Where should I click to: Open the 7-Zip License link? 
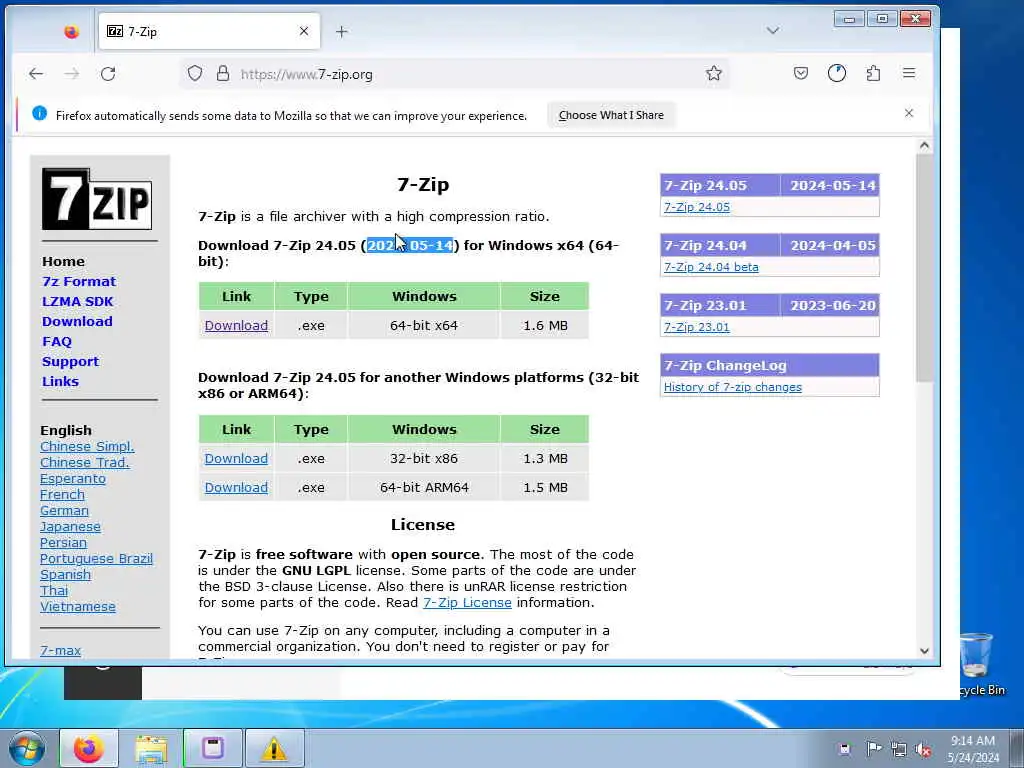click(468, 603)
